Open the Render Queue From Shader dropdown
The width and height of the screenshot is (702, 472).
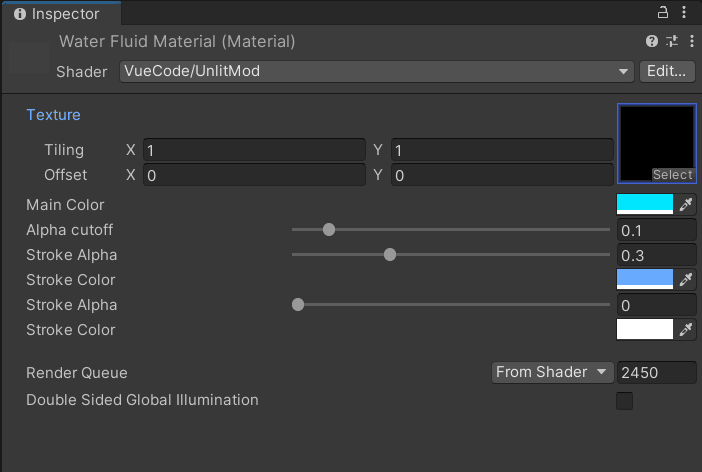pos(552,373)
